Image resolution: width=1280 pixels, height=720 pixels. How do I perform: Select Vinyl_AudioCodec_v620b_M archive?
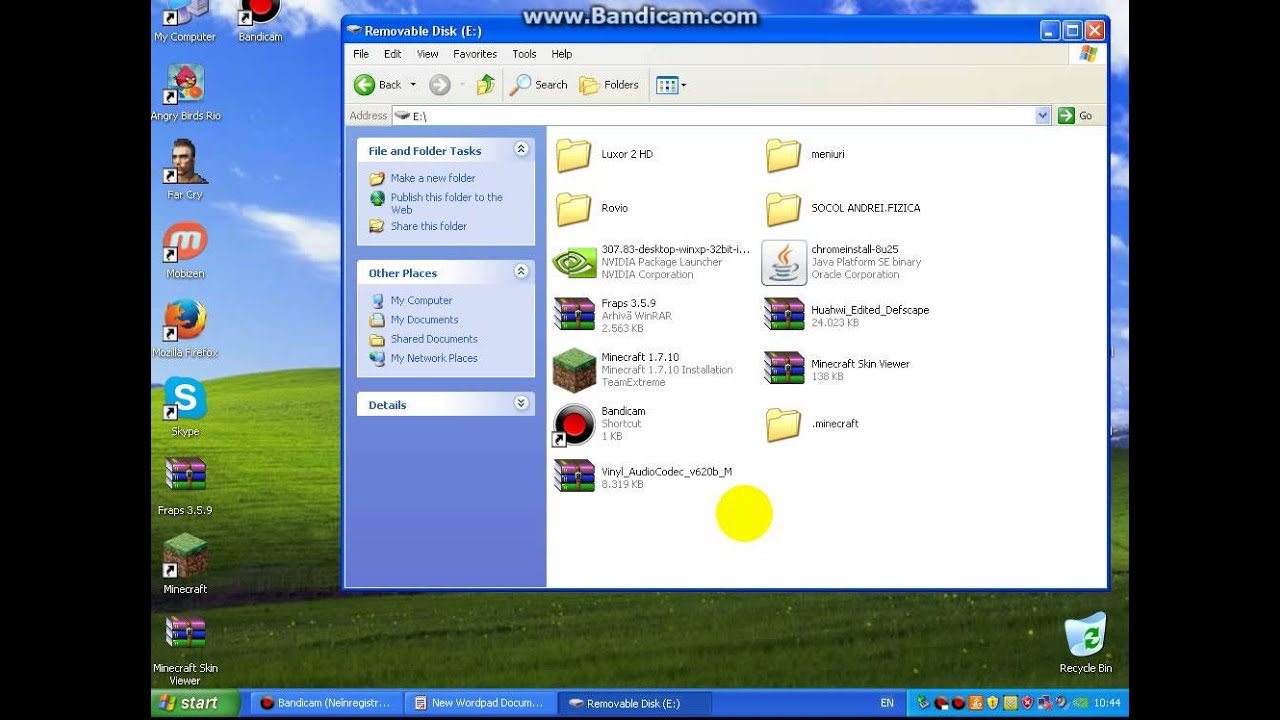click(644, 477)
